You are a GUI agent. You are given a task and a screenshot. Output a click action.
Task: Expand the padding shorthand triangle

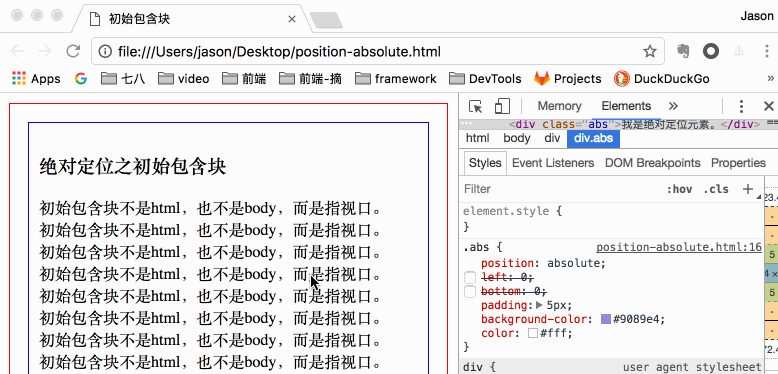[x=540, y=305]
